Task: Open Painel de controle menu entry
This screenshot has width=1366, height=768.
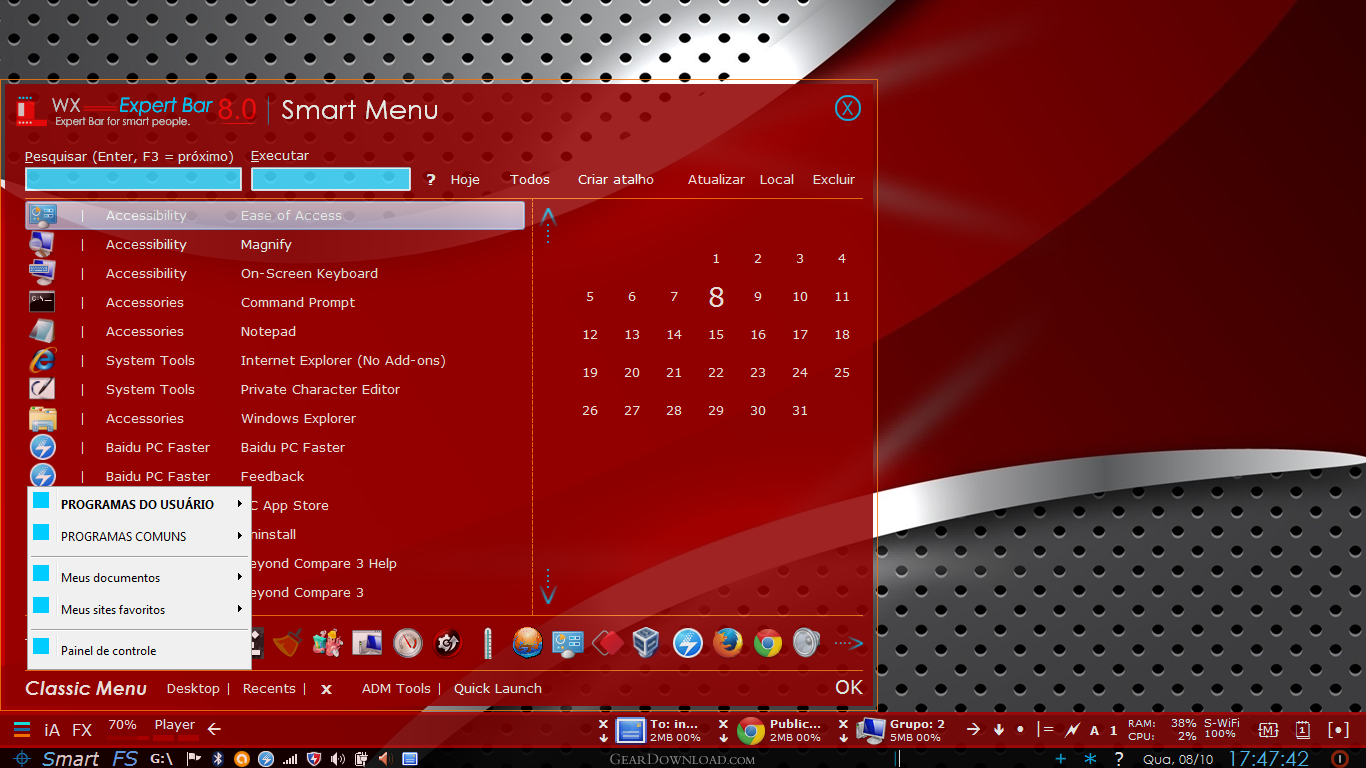Action: [109, 651]
